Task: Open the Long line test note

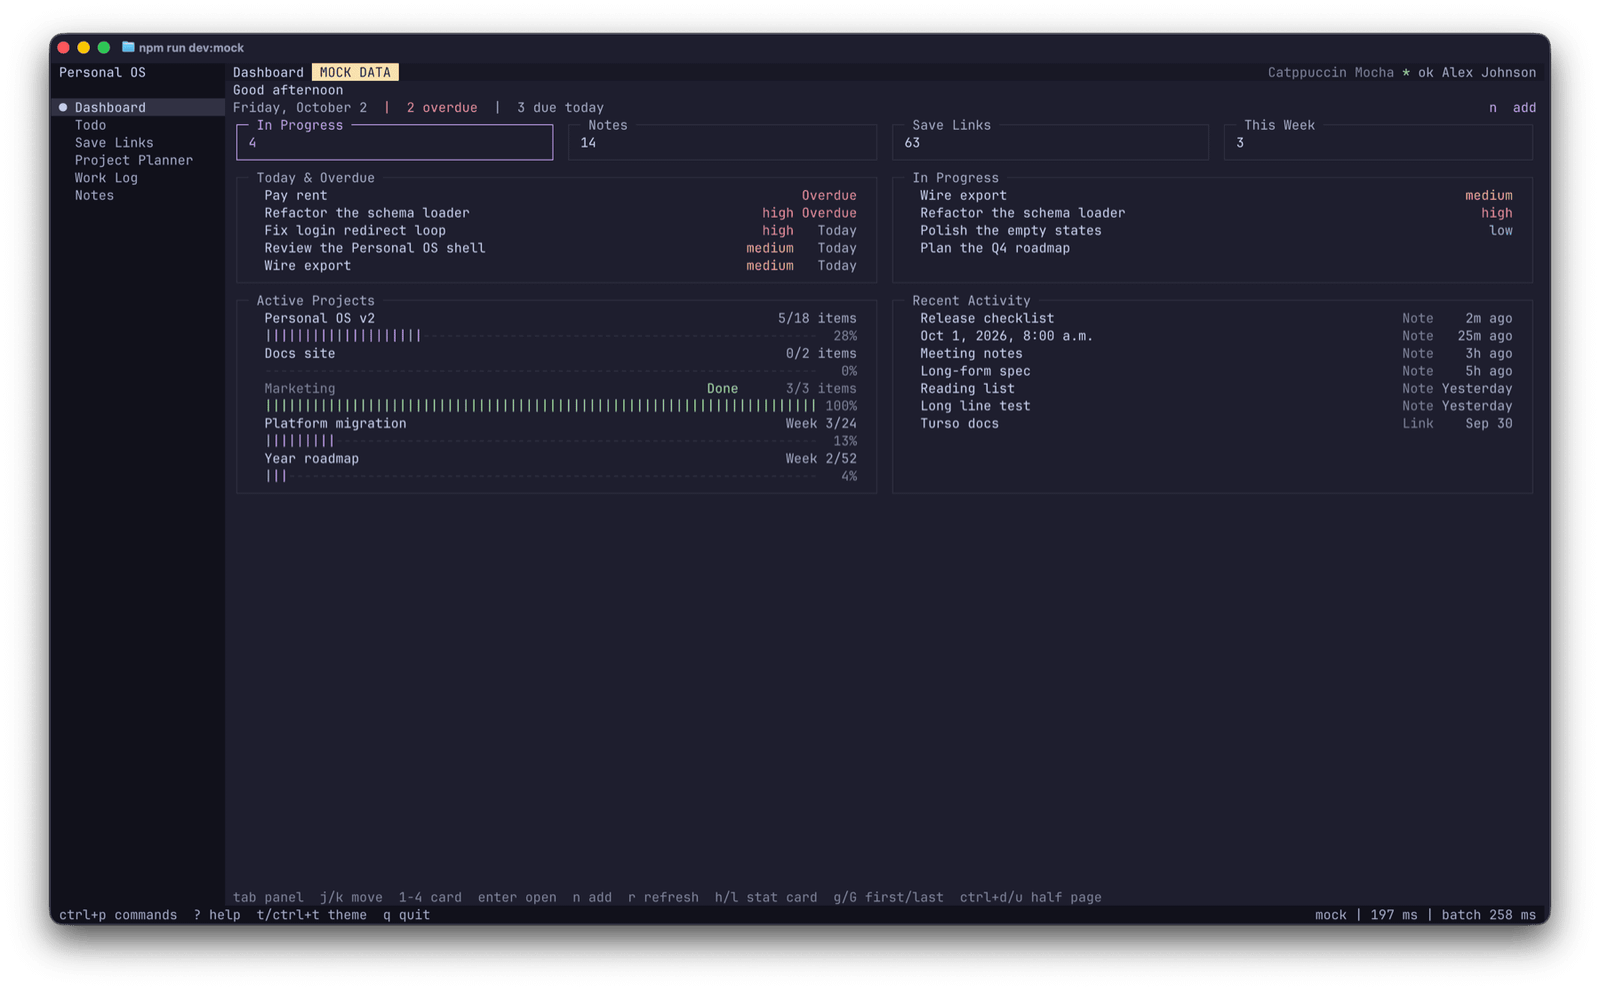Action: tap(1216, 406)
